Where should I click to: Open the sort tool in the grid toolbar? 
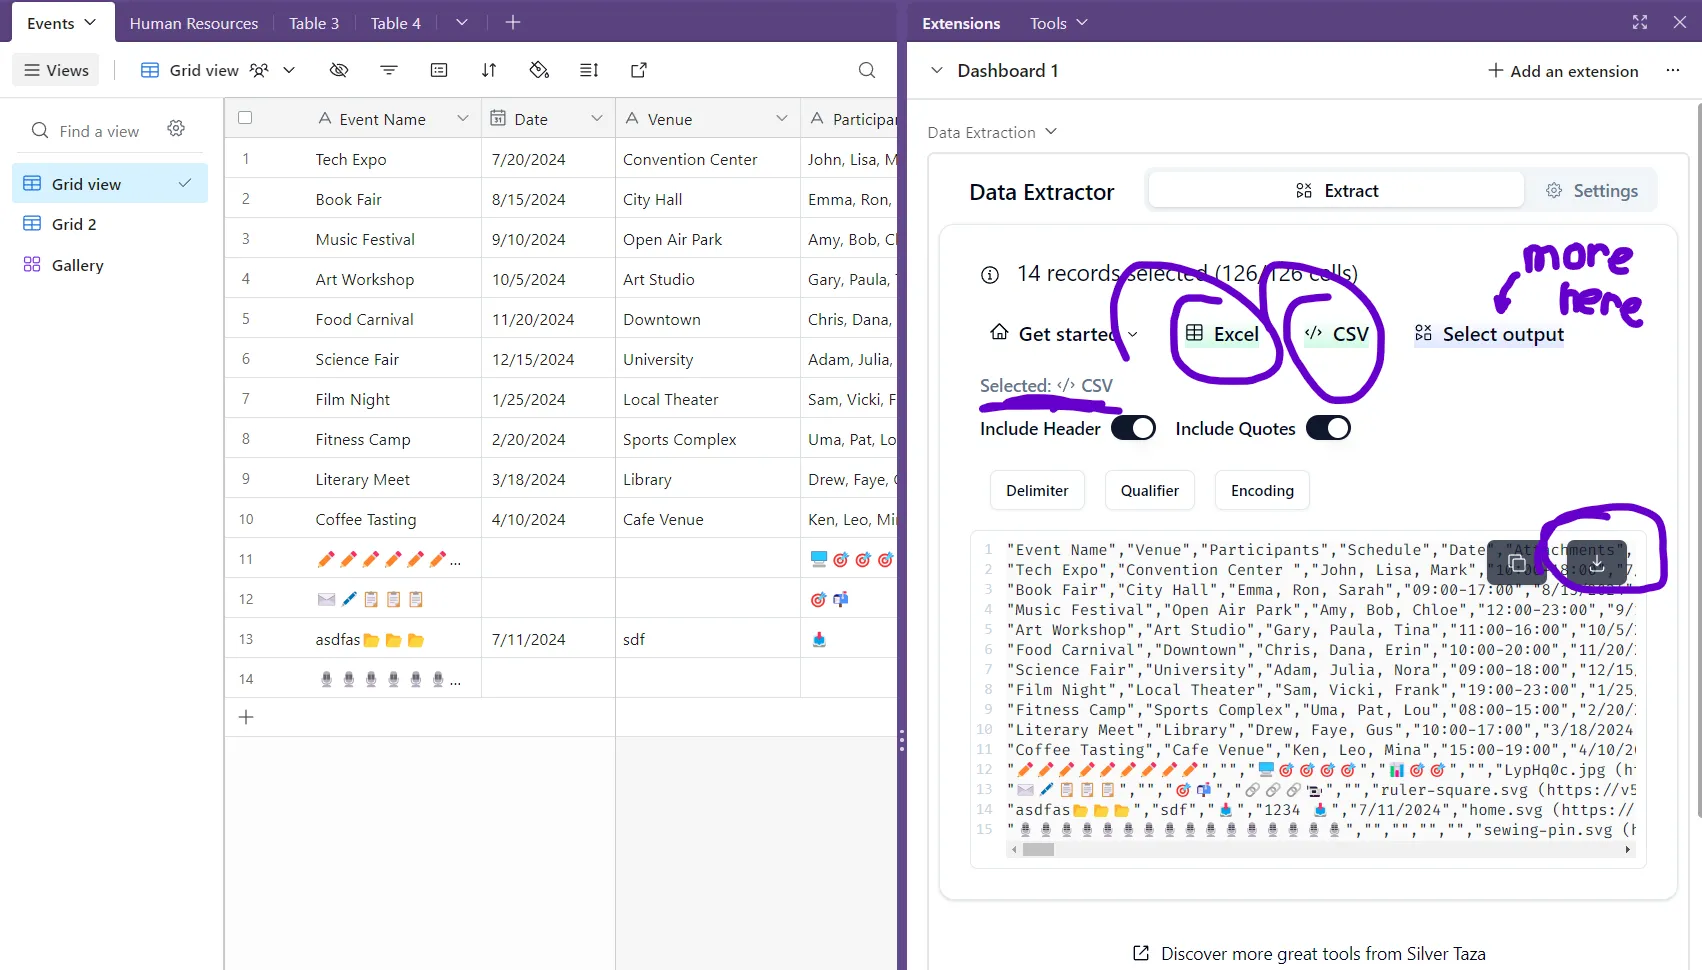[489, 70]
